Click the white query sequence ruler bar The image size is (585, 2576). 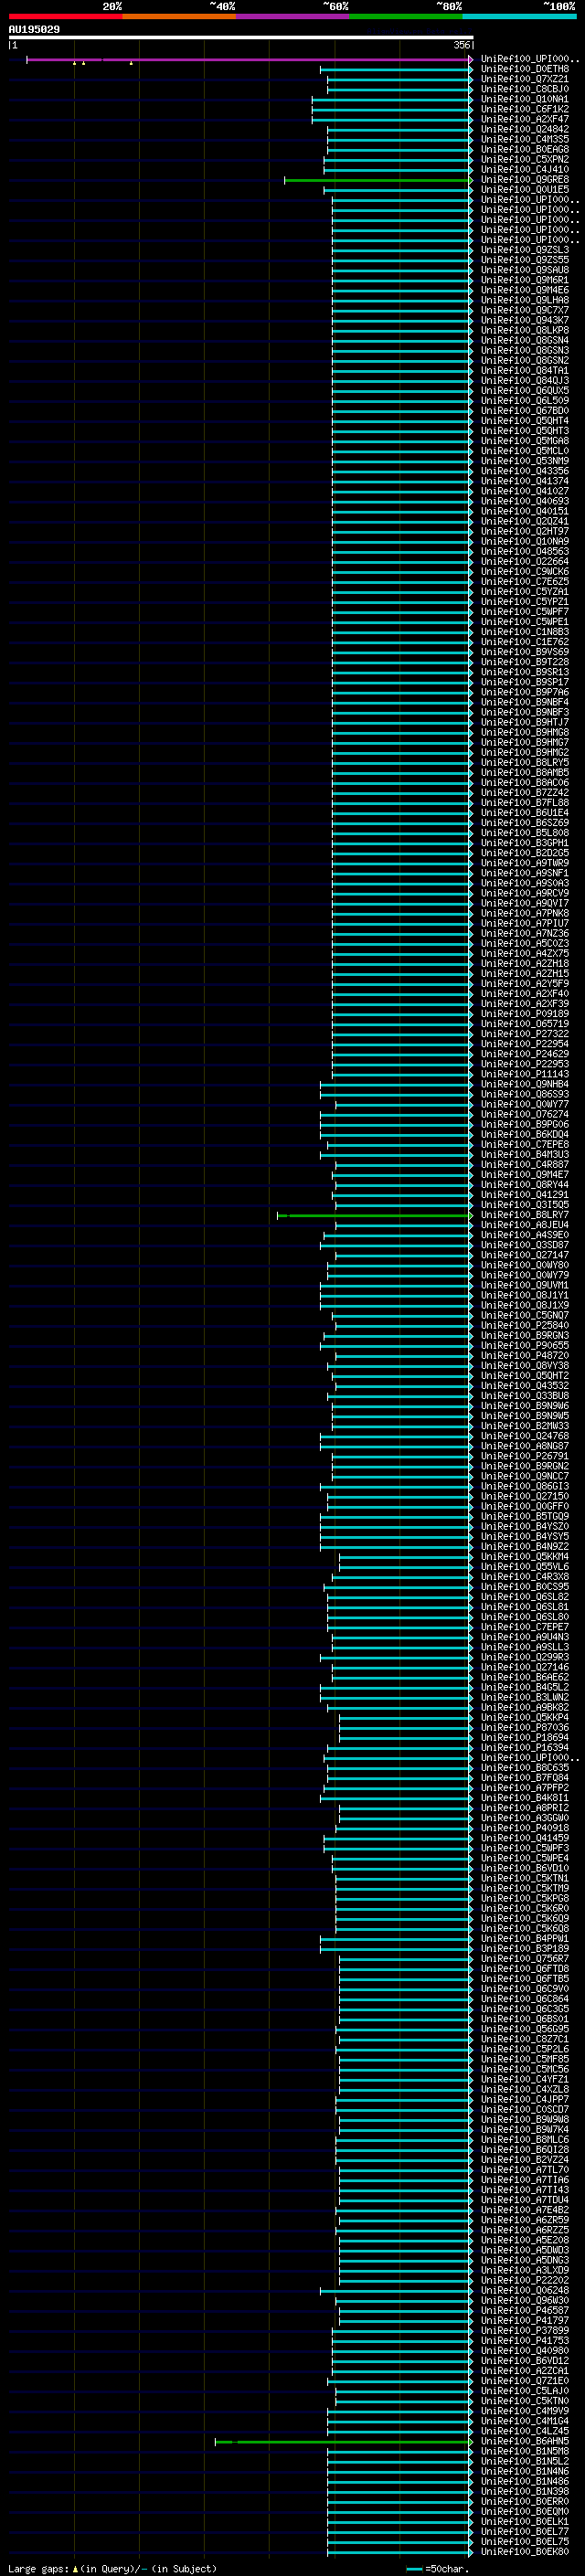[241, 38]
